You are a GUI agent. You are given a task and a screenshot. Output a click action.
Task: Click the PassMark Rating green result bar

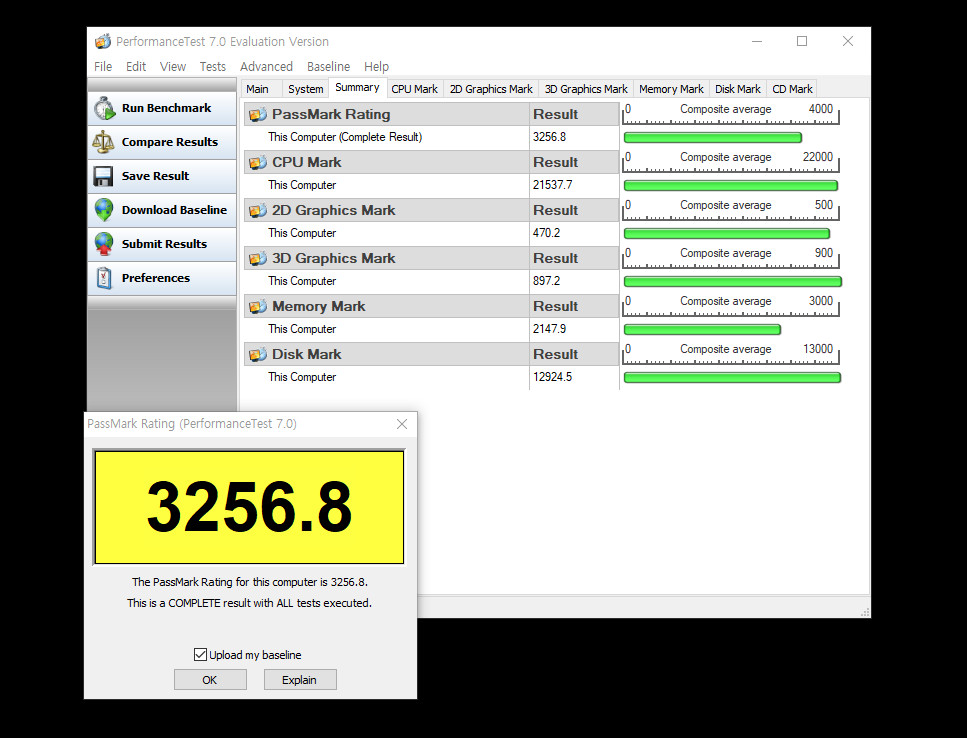tap(712, 137)
